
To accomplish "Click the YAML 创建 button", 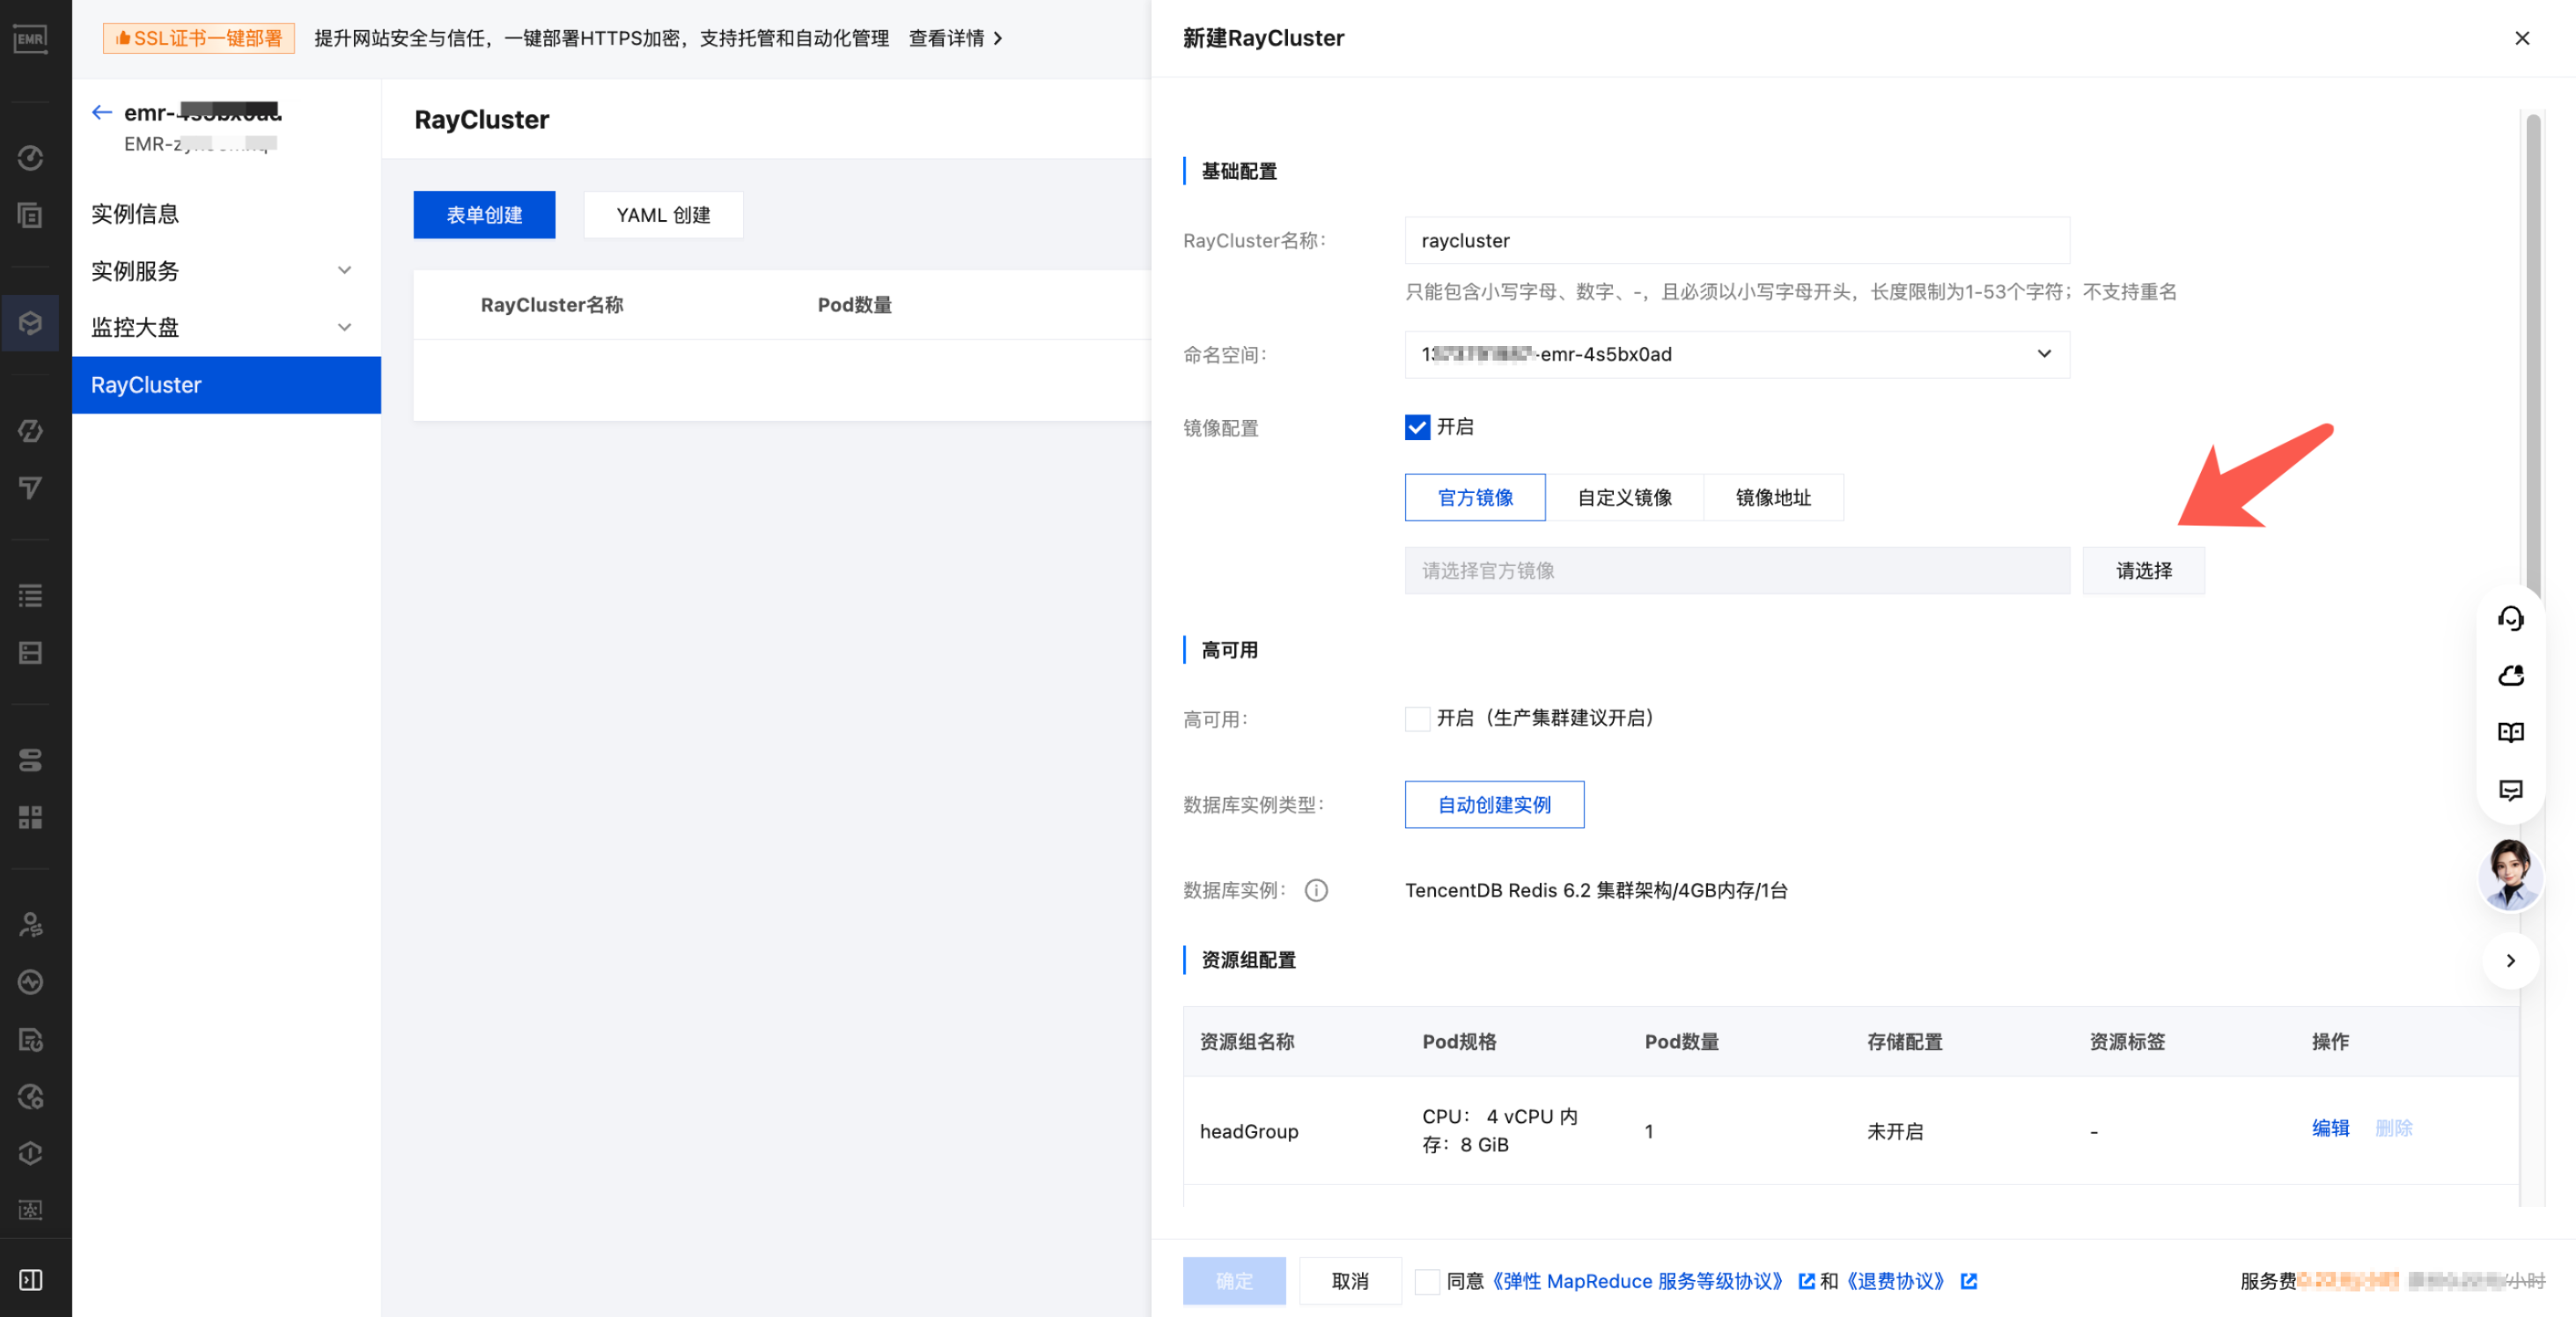I will pyautogui.click(x=663, y=215).
